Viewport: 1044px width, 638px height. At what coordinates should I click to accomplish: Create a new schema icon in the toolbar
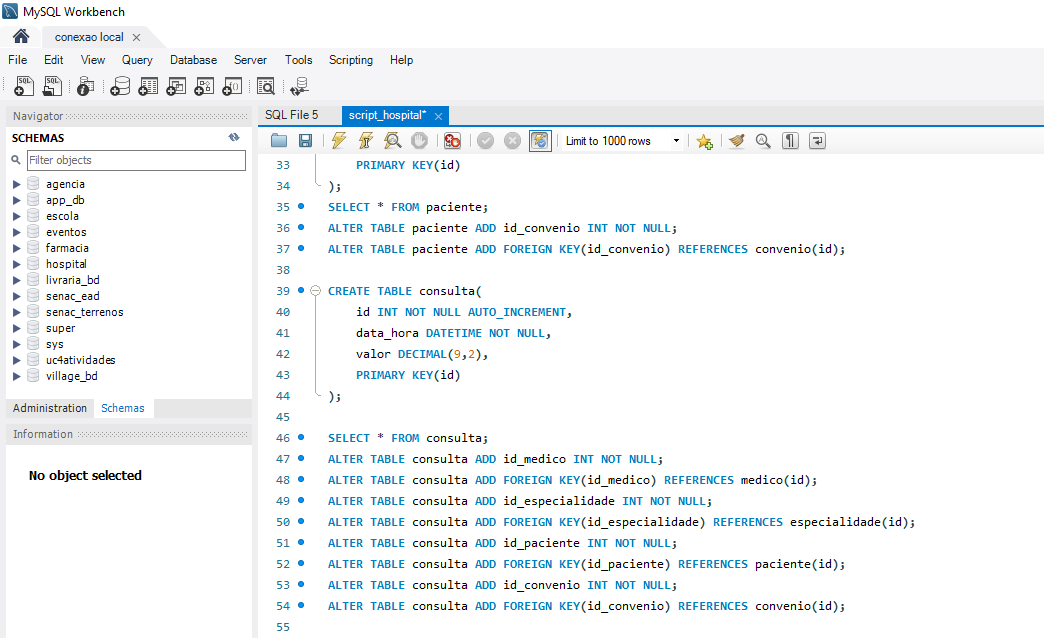click(120, 86)
